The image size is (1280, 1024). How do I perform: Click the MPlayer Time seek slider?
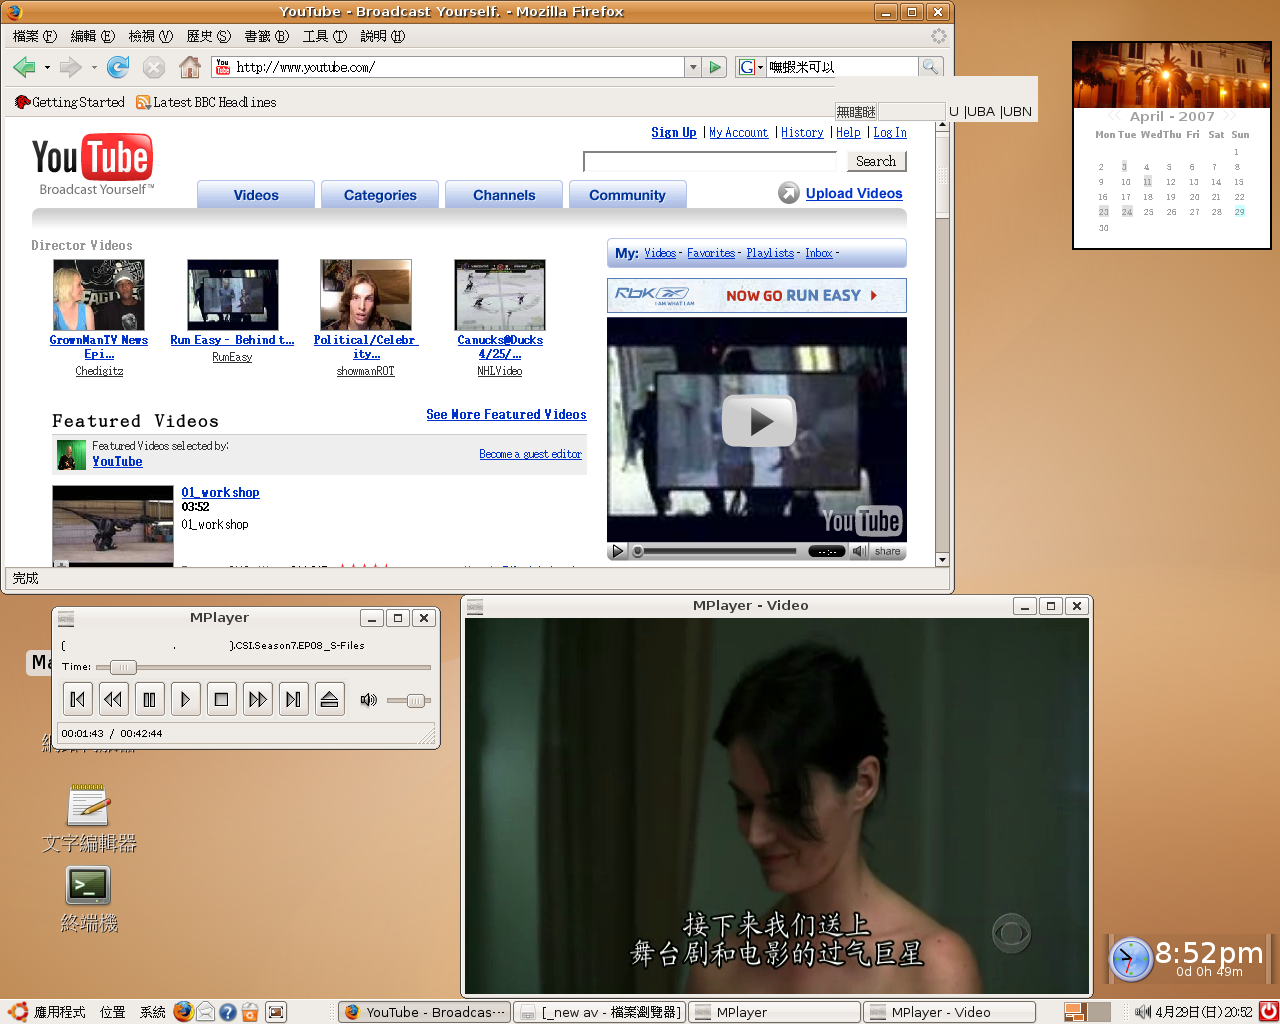(x=264, y=667)
